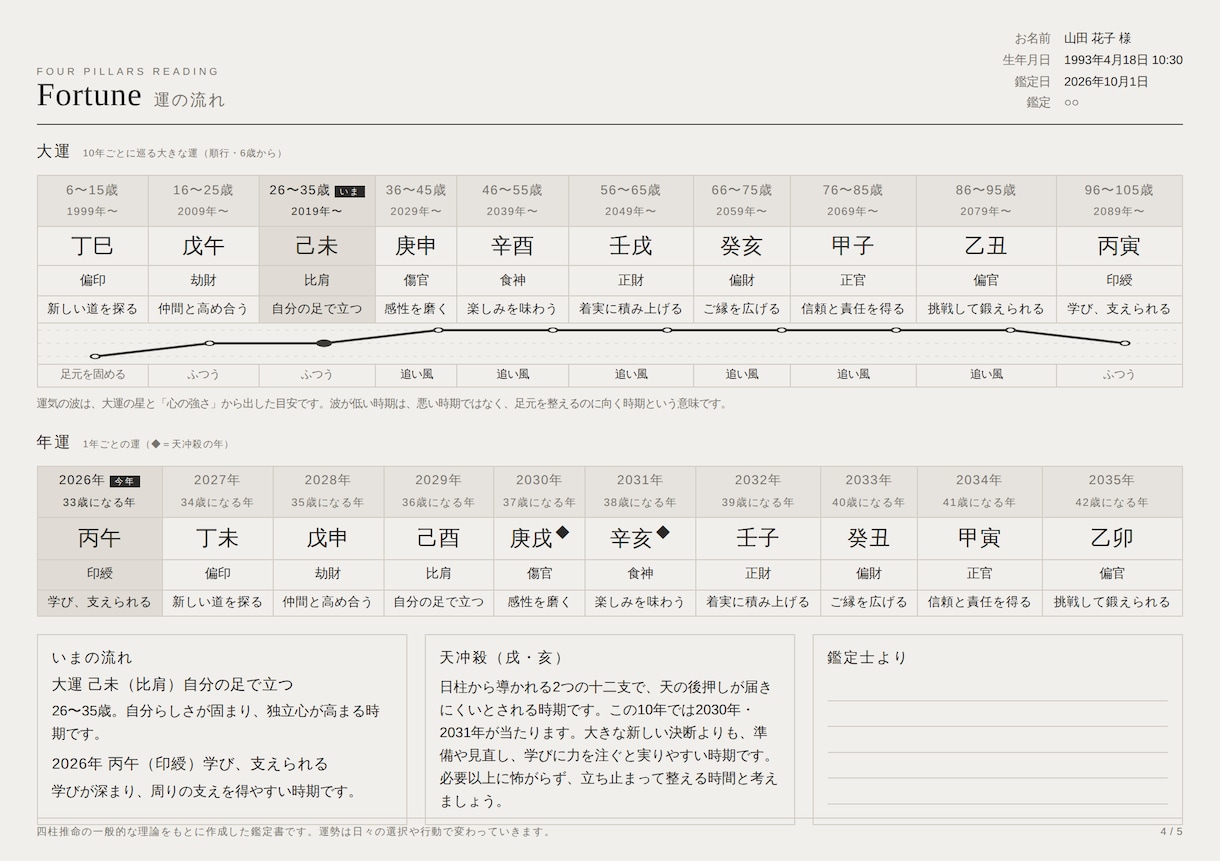
Task: Click the 壬戌 pillar cell
Action: pos(631,246)
